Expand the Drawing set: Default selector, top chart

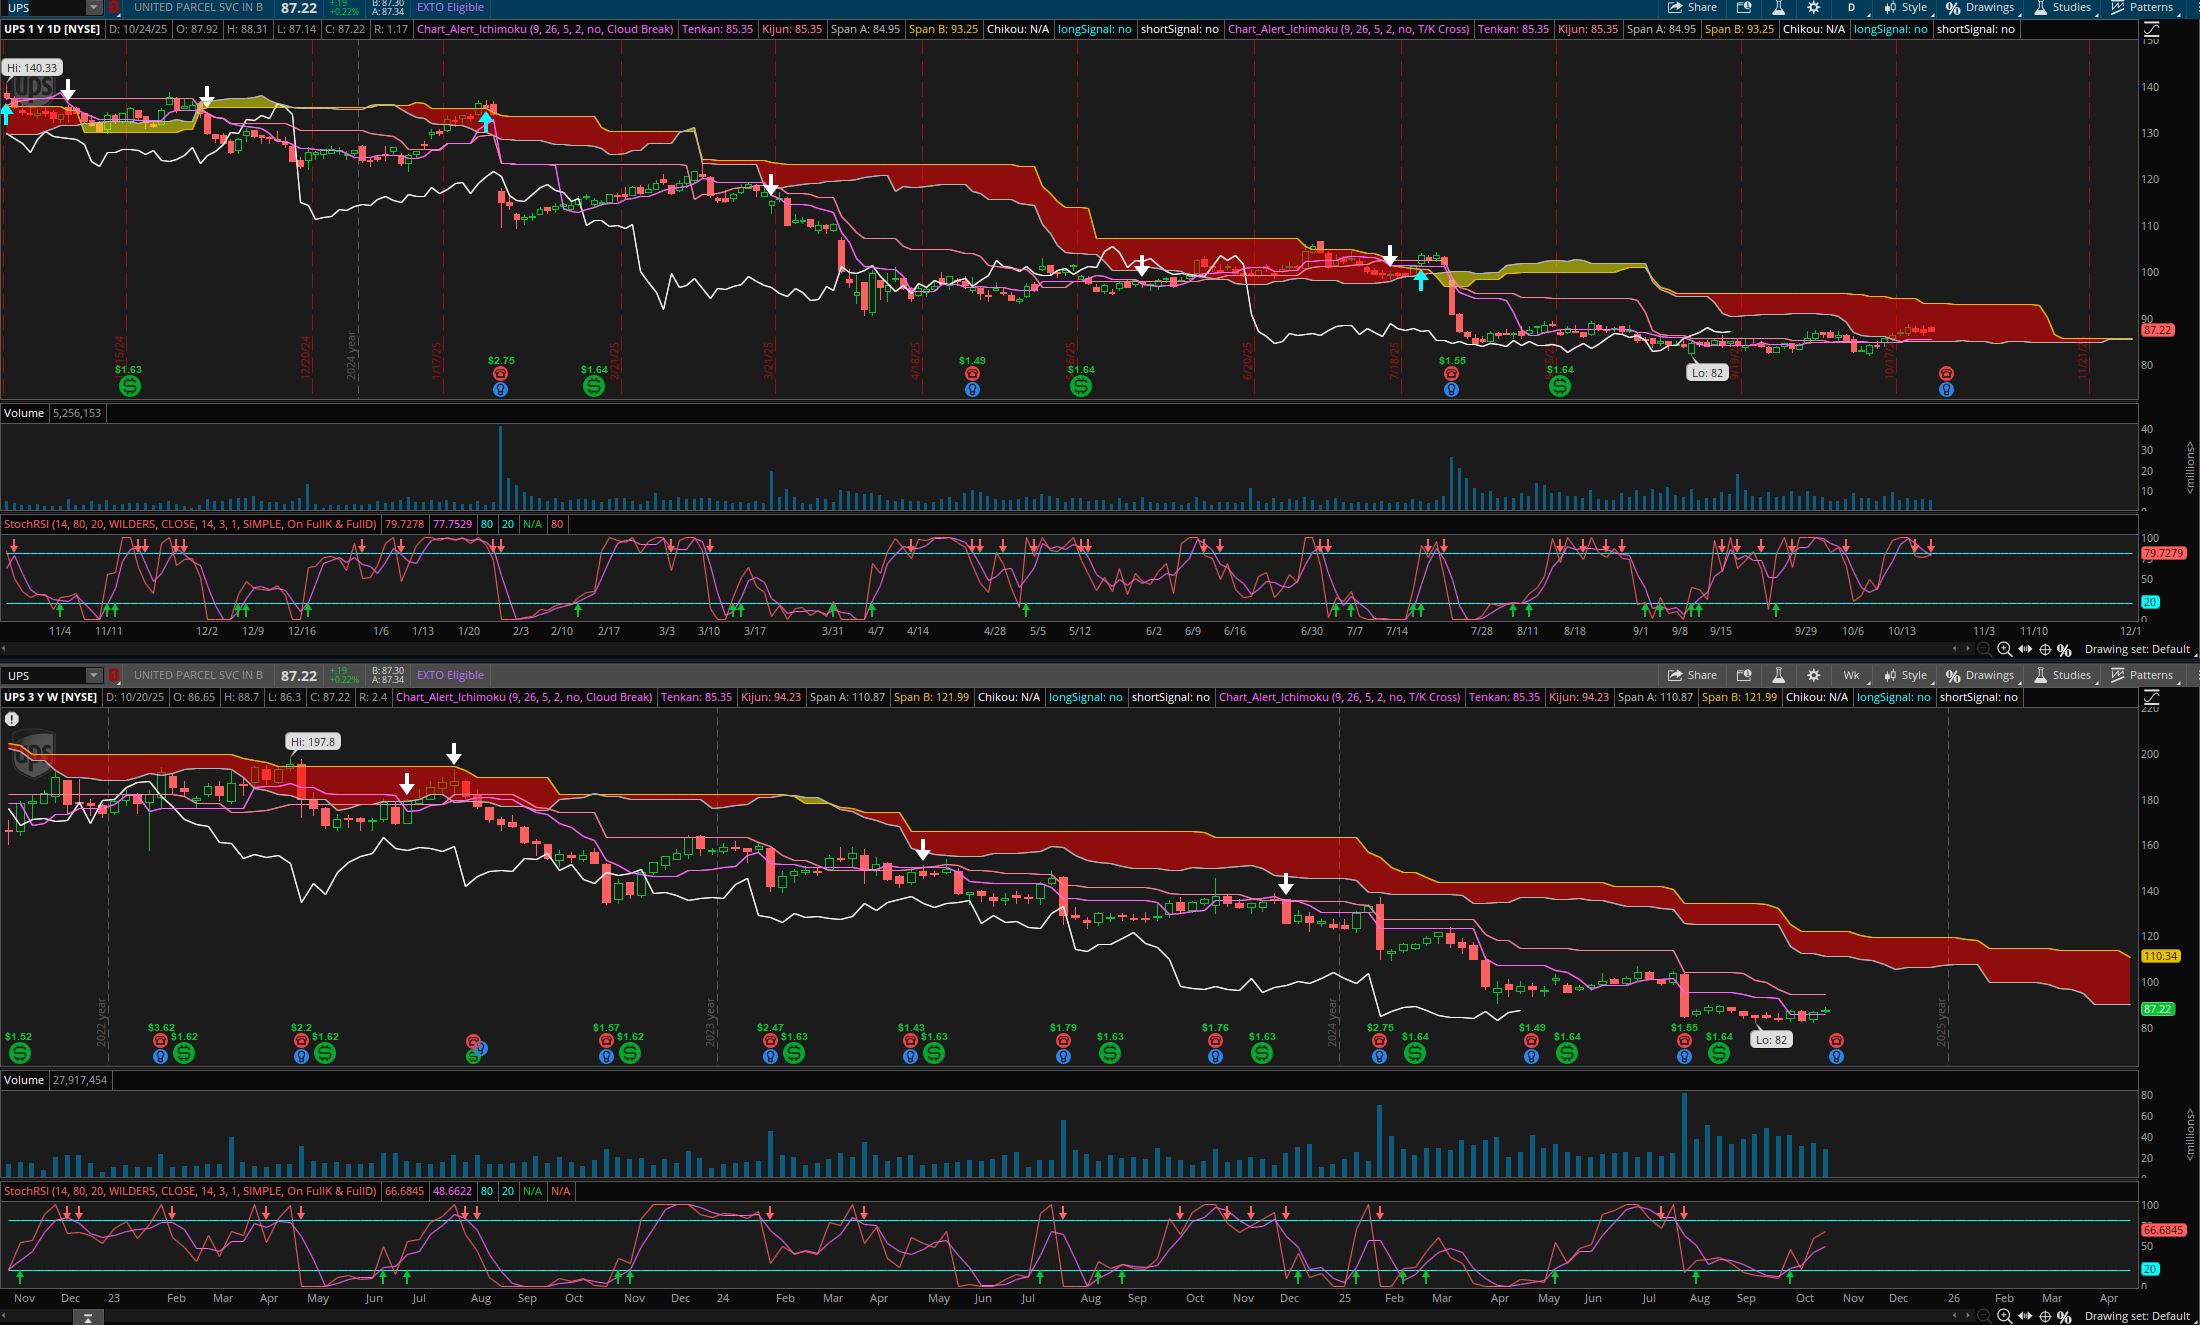2137,649
